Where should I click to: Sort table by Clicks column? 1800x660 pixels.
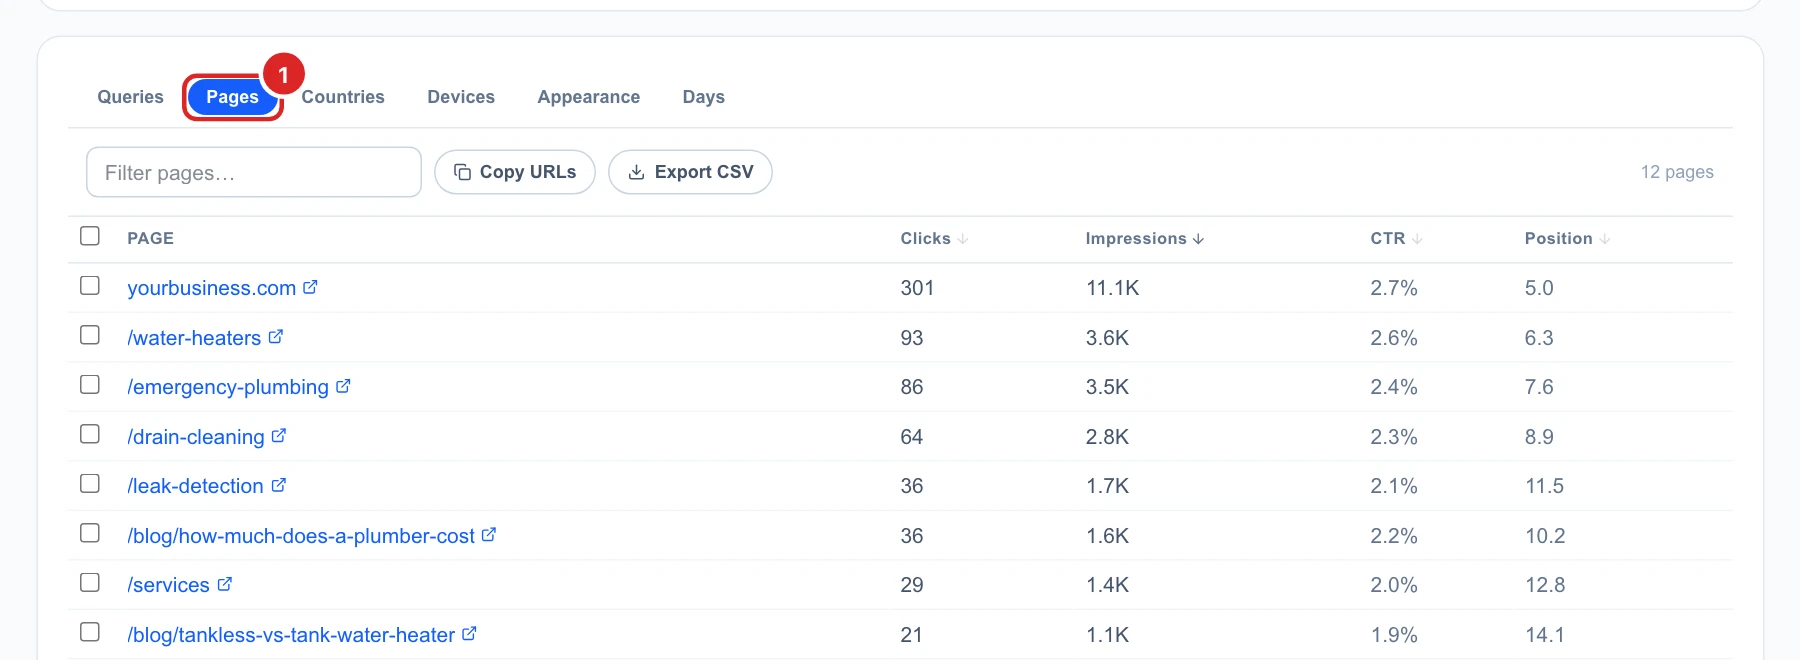point(934,238)
